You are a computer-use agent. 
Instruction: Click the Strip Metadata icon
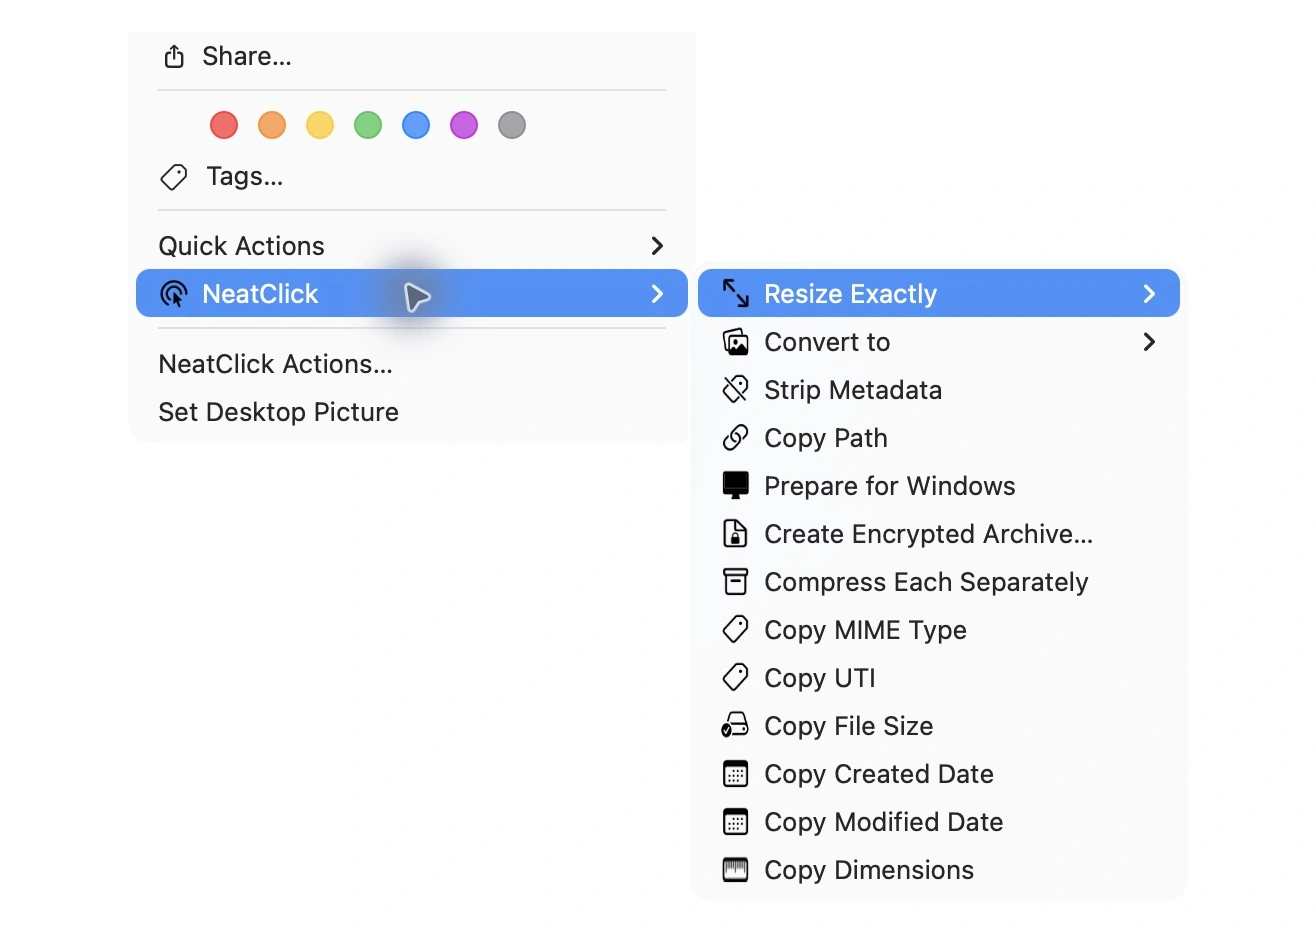(x=736, y=389)
